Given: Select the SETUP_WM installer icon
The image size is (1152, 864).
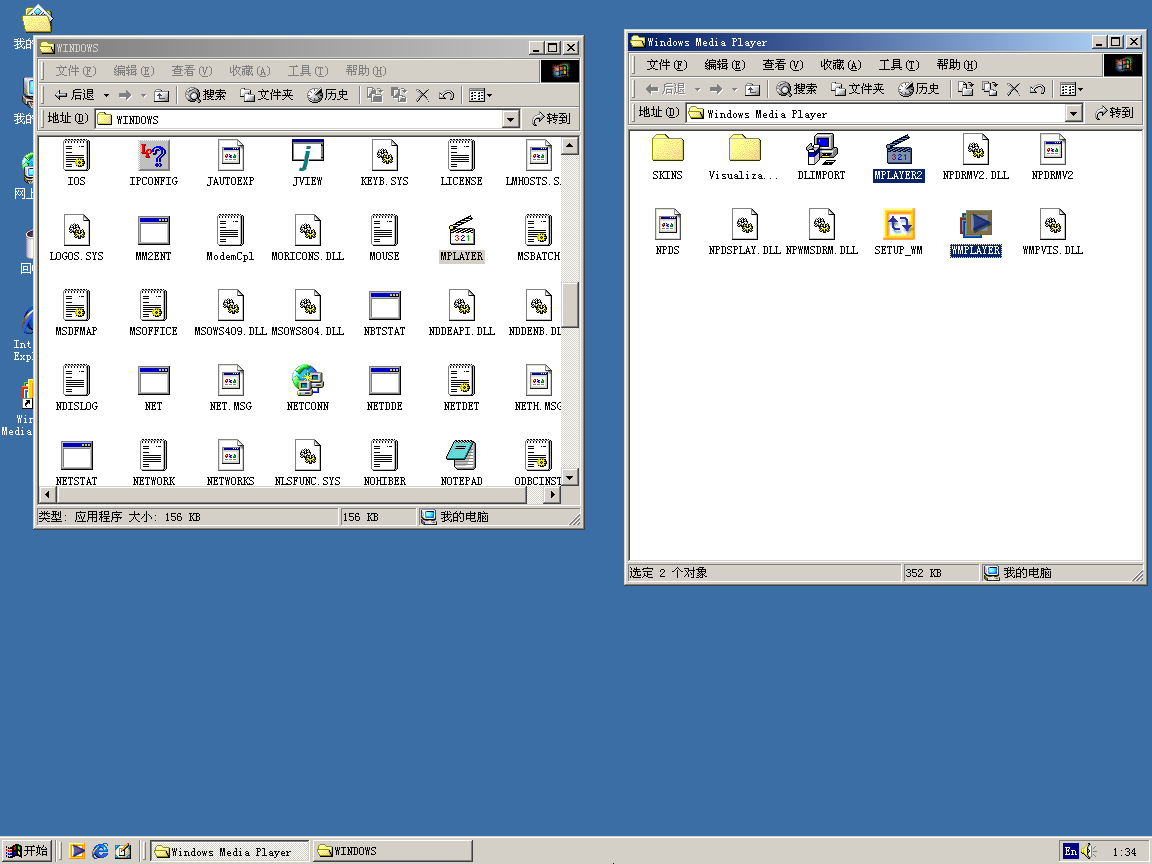Looking at the screenshot, I should tap(898, 232).
